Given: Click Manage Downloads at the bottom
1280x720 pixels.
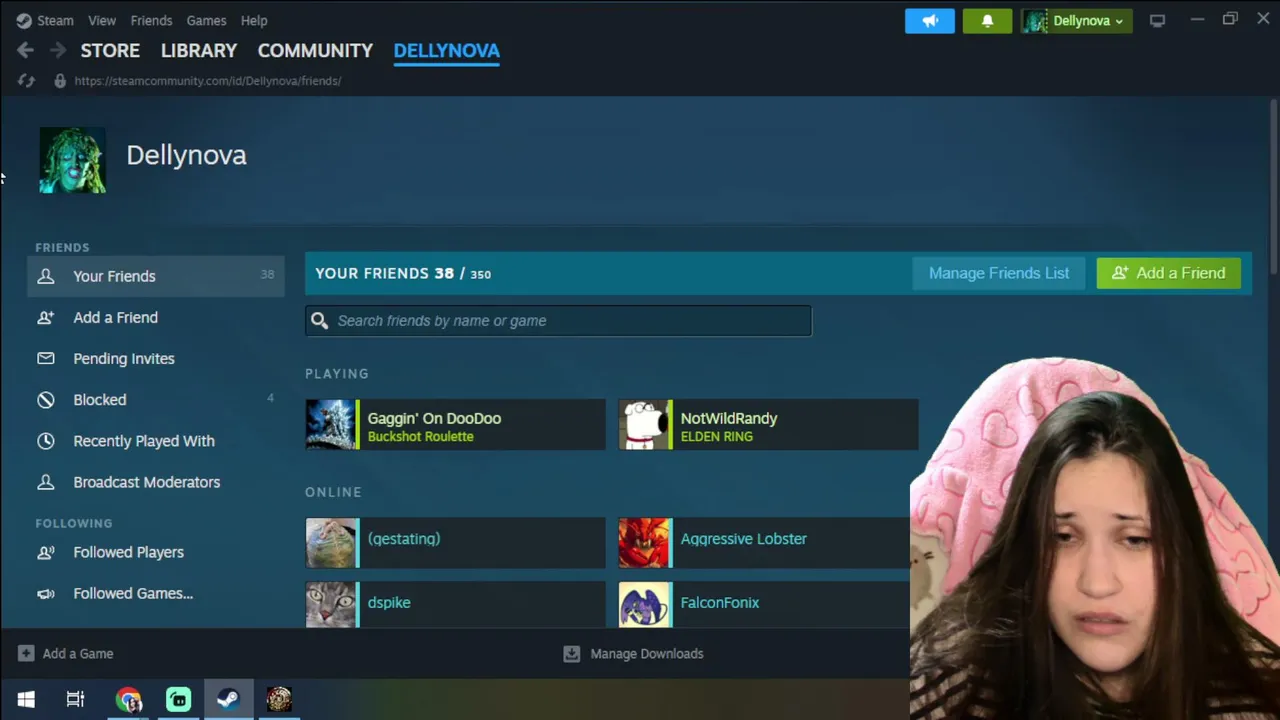Looking at the screenshot, I should tap(634, 653).
